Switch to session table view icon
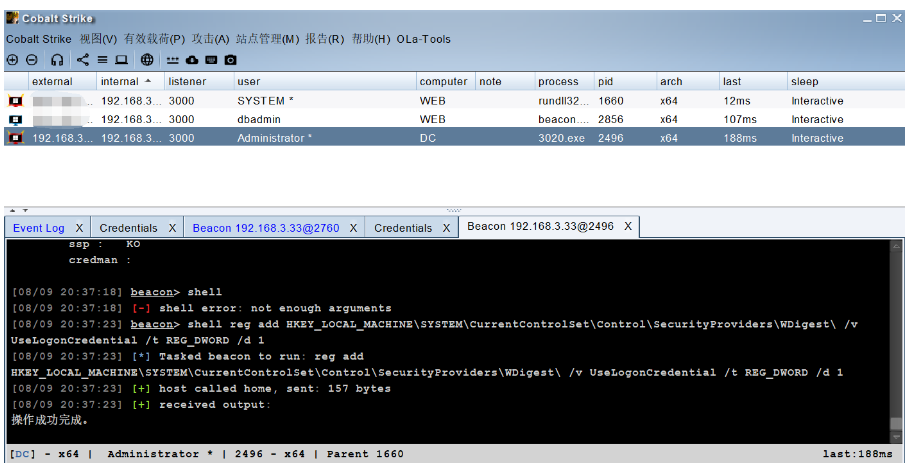The height and width of the screenshot is (463, 914). (x=103, y=59)
